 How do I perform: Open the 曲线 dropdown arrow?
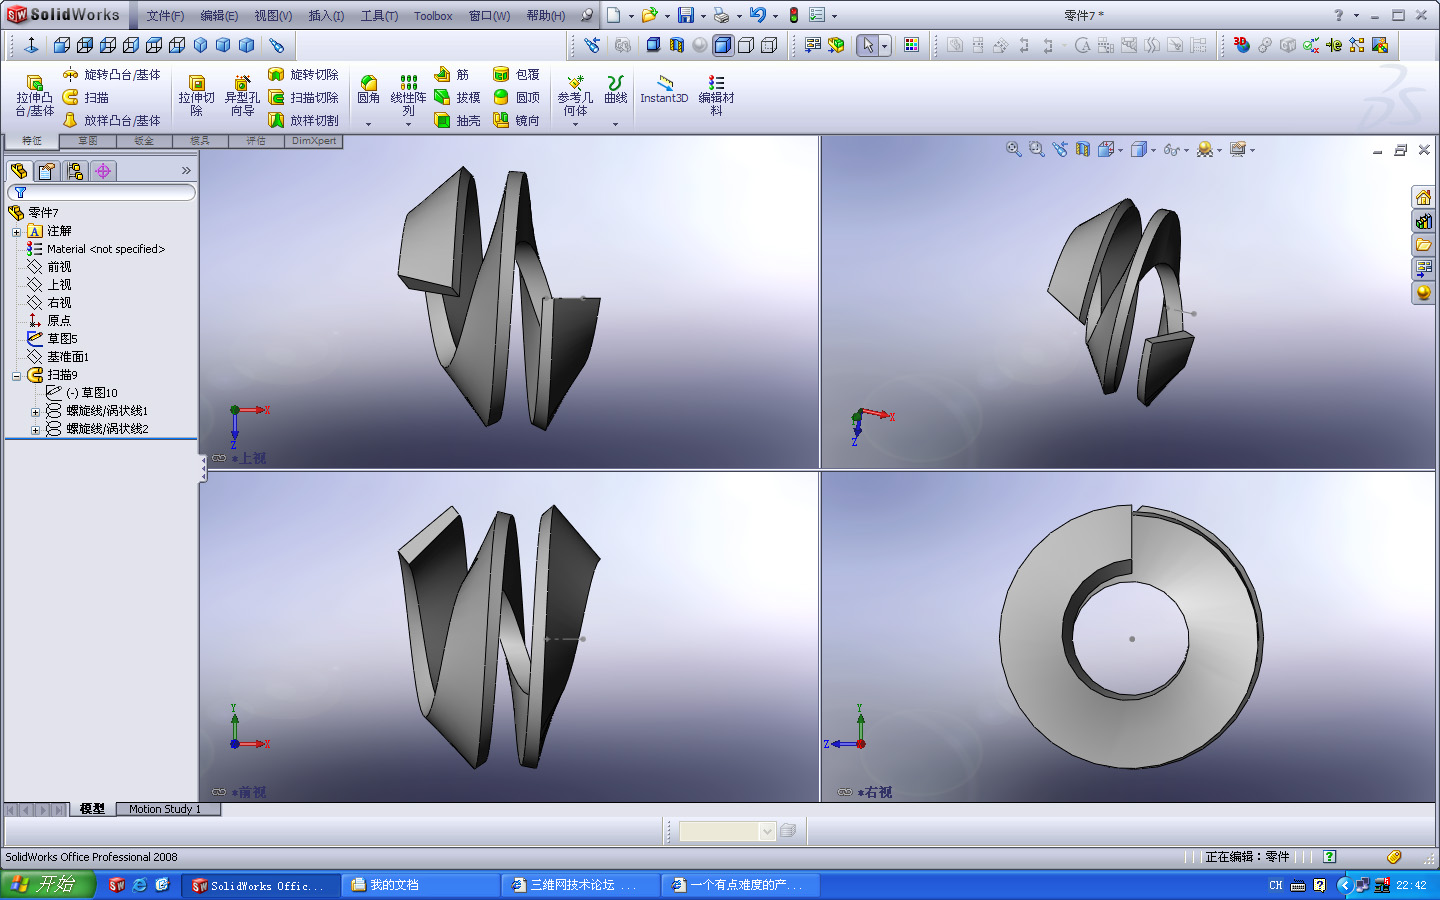coord(615,124)
